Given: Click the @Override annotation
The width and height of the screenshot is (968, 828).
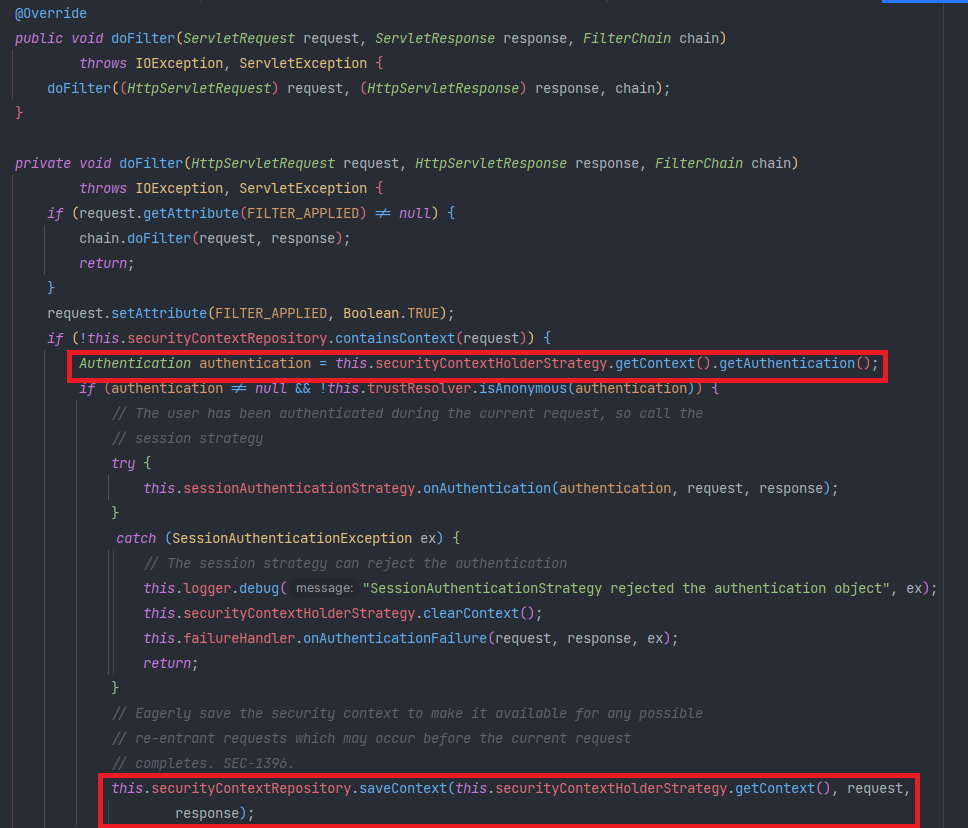Looking at the screenshot, I should [x=51, y=14].
